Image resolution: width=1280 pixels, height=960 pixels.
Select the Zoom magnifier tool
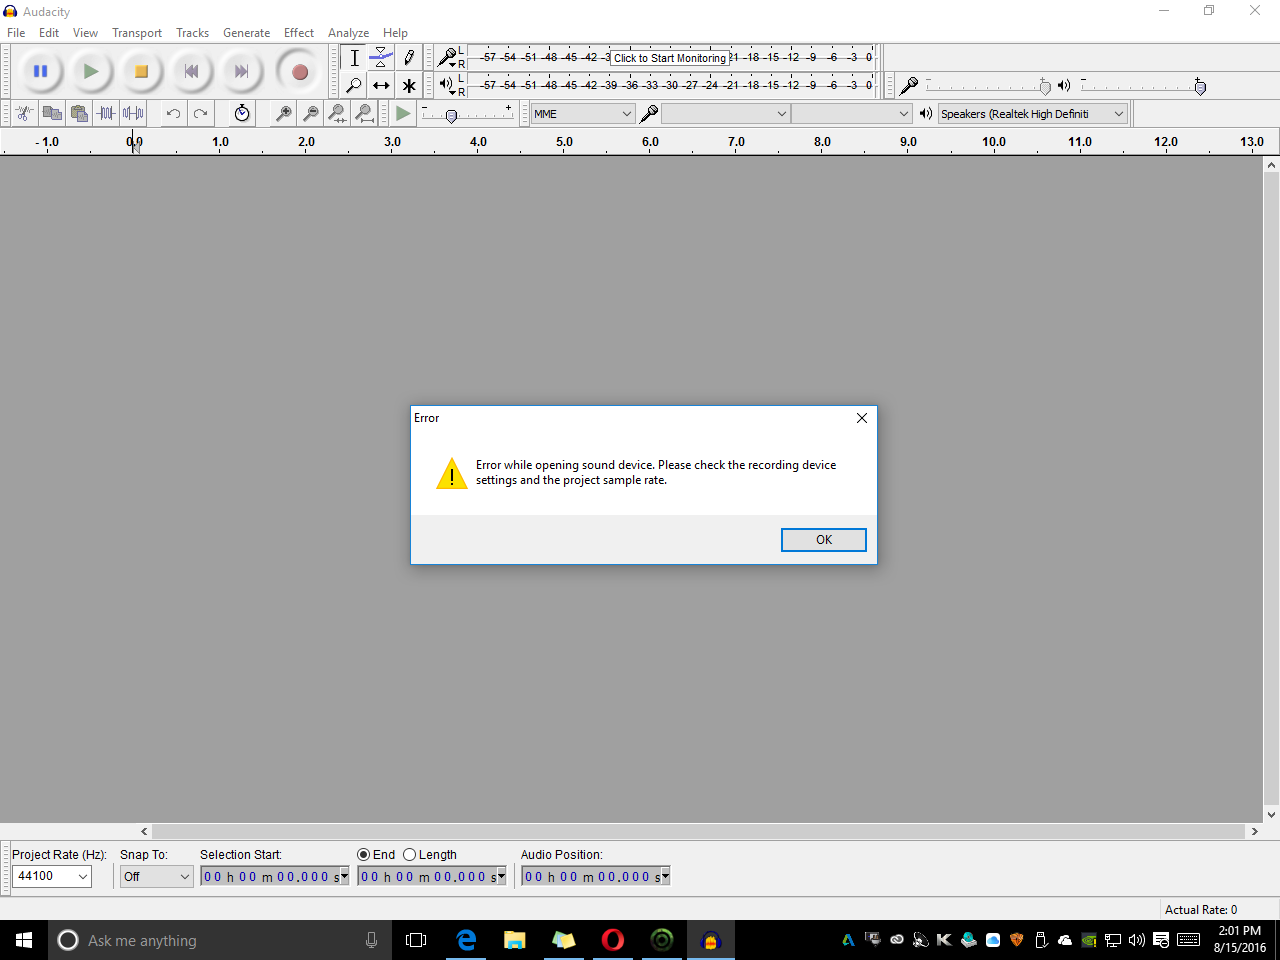(x=354, y=85)
